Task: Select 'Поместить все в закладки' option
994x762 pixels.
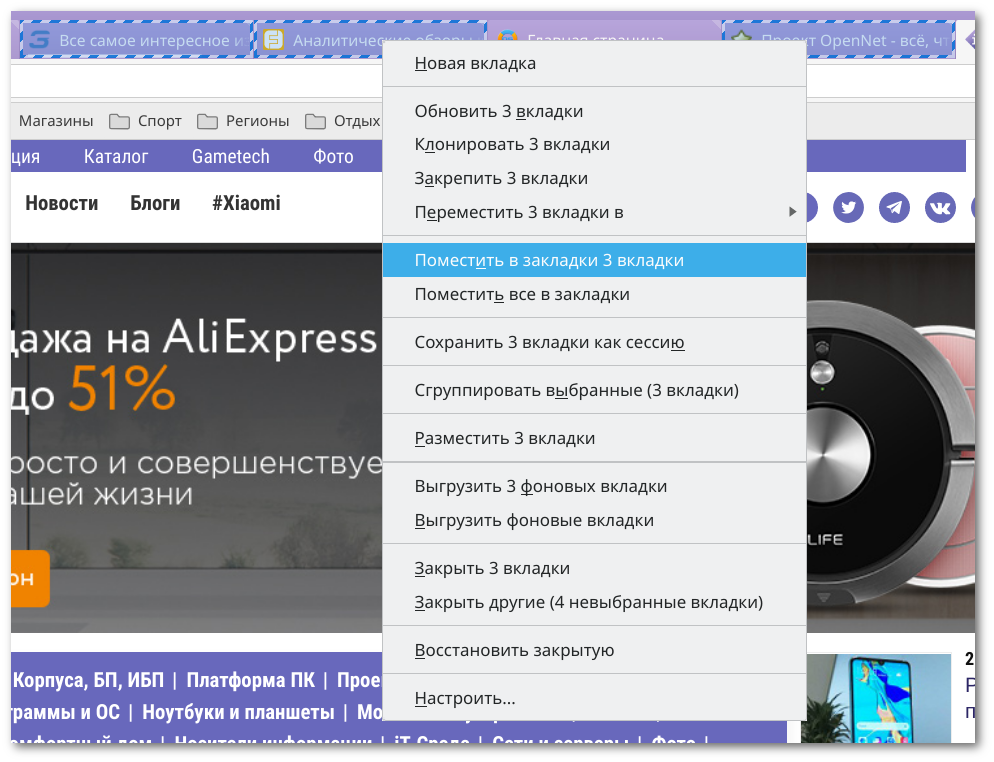Action: click(x=594, y=294)
